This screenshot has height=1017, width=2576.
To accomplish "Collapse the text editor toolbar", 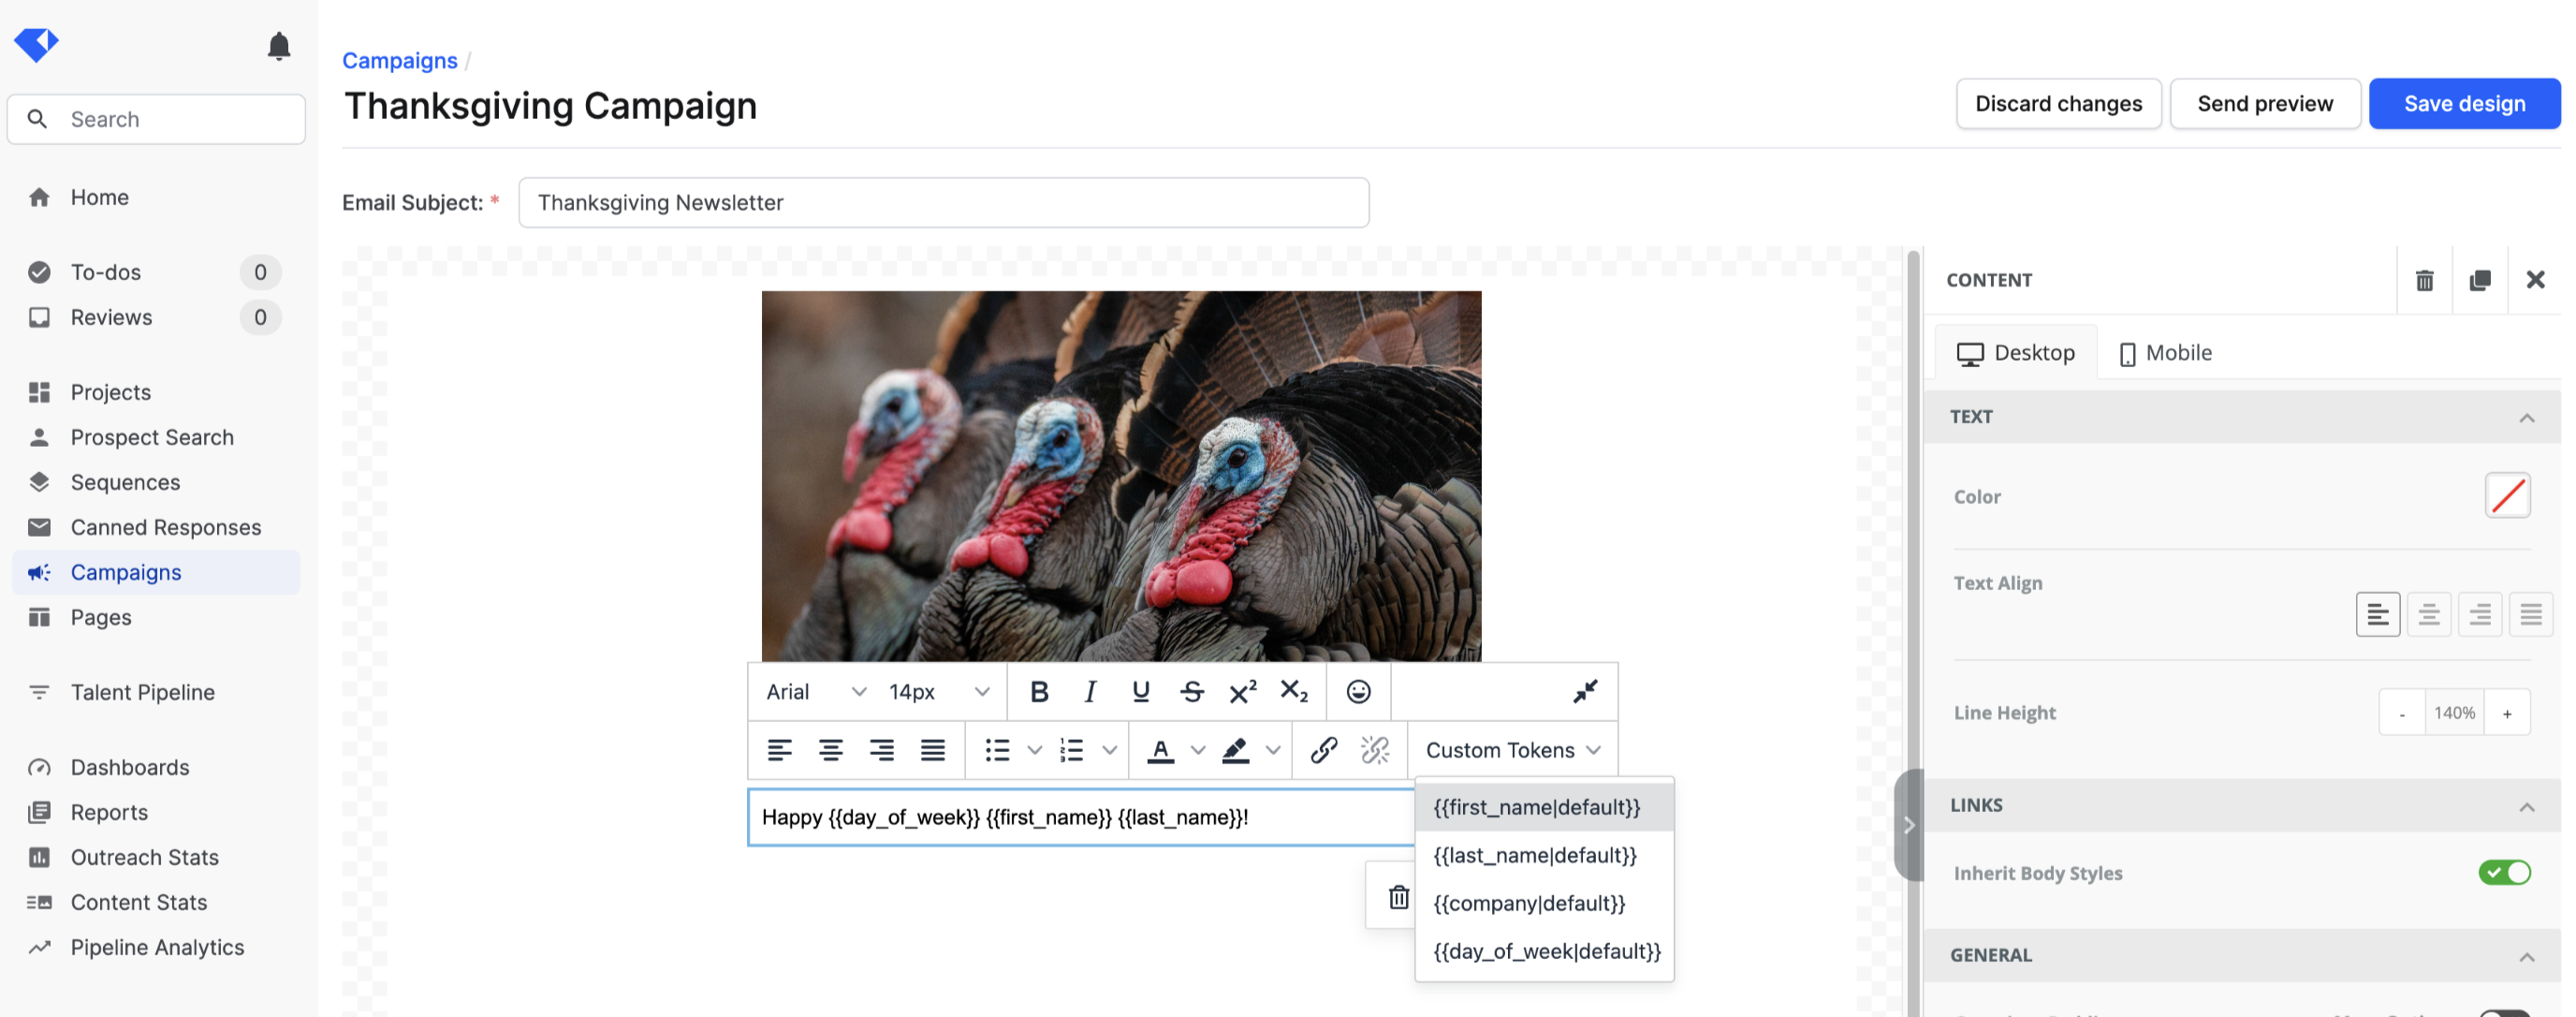I will coord(1585,691).
